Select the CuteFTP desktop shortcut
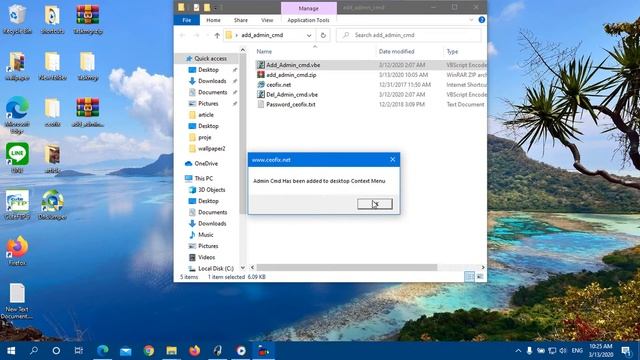640x360 pixels. point(17,204)
